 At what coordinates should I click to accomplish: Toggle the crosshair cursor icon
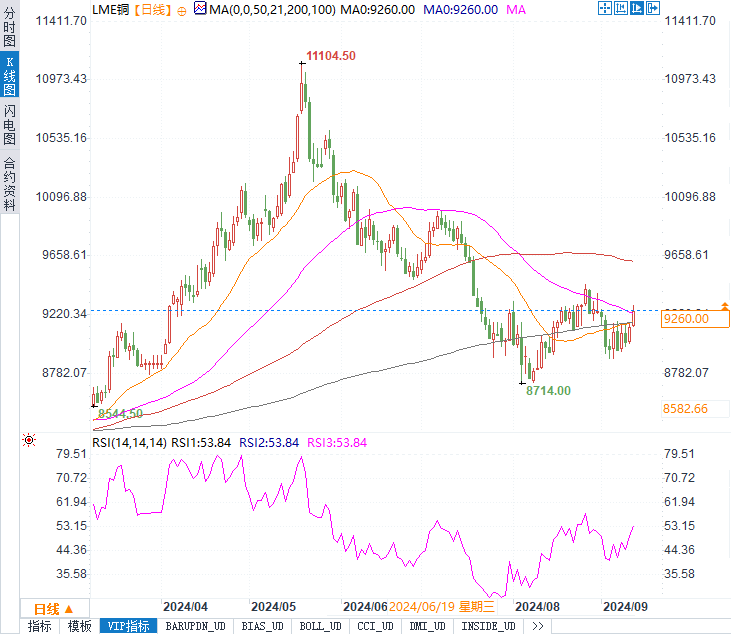coord(605,8)
